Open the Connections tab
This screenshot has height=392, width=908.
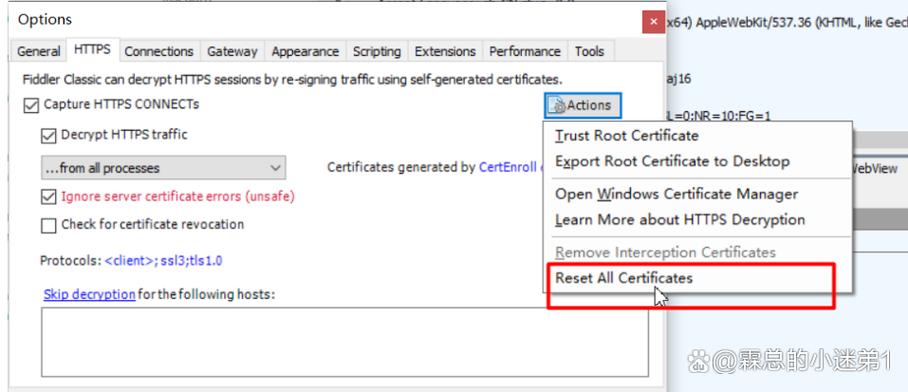(x=159, y=52)
